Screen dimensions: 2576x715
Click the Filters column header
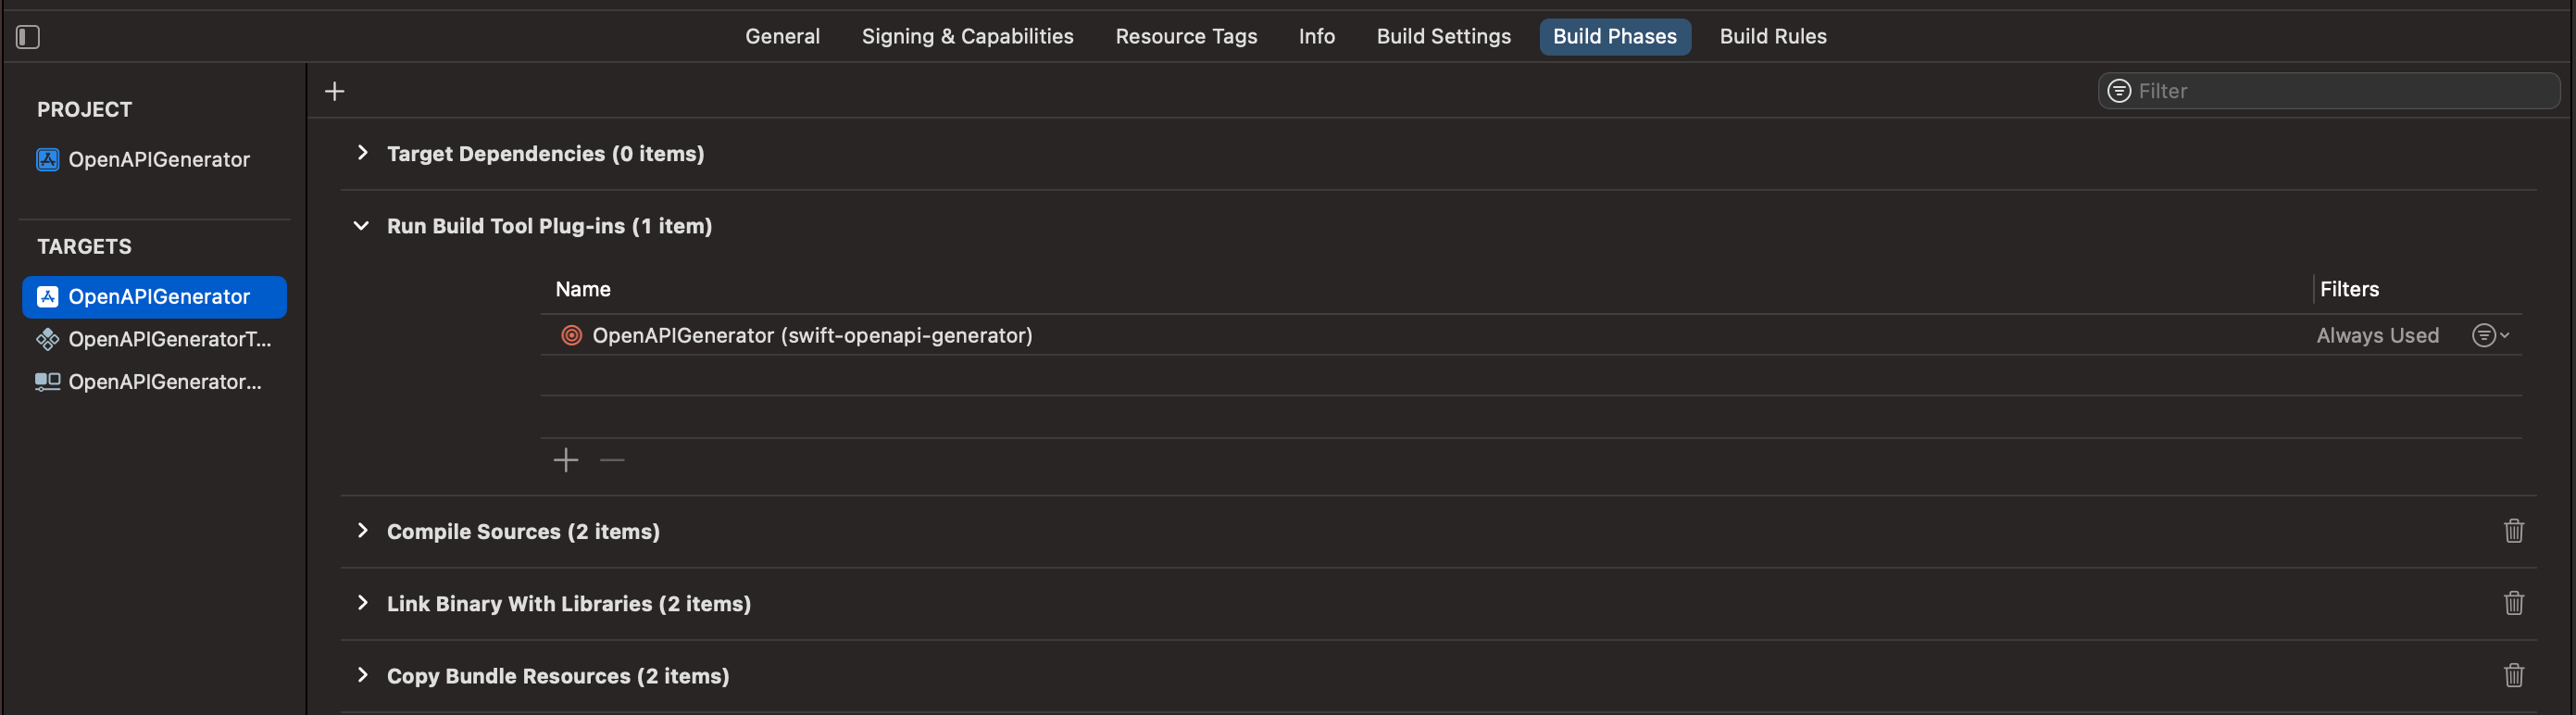point(2349,289)
